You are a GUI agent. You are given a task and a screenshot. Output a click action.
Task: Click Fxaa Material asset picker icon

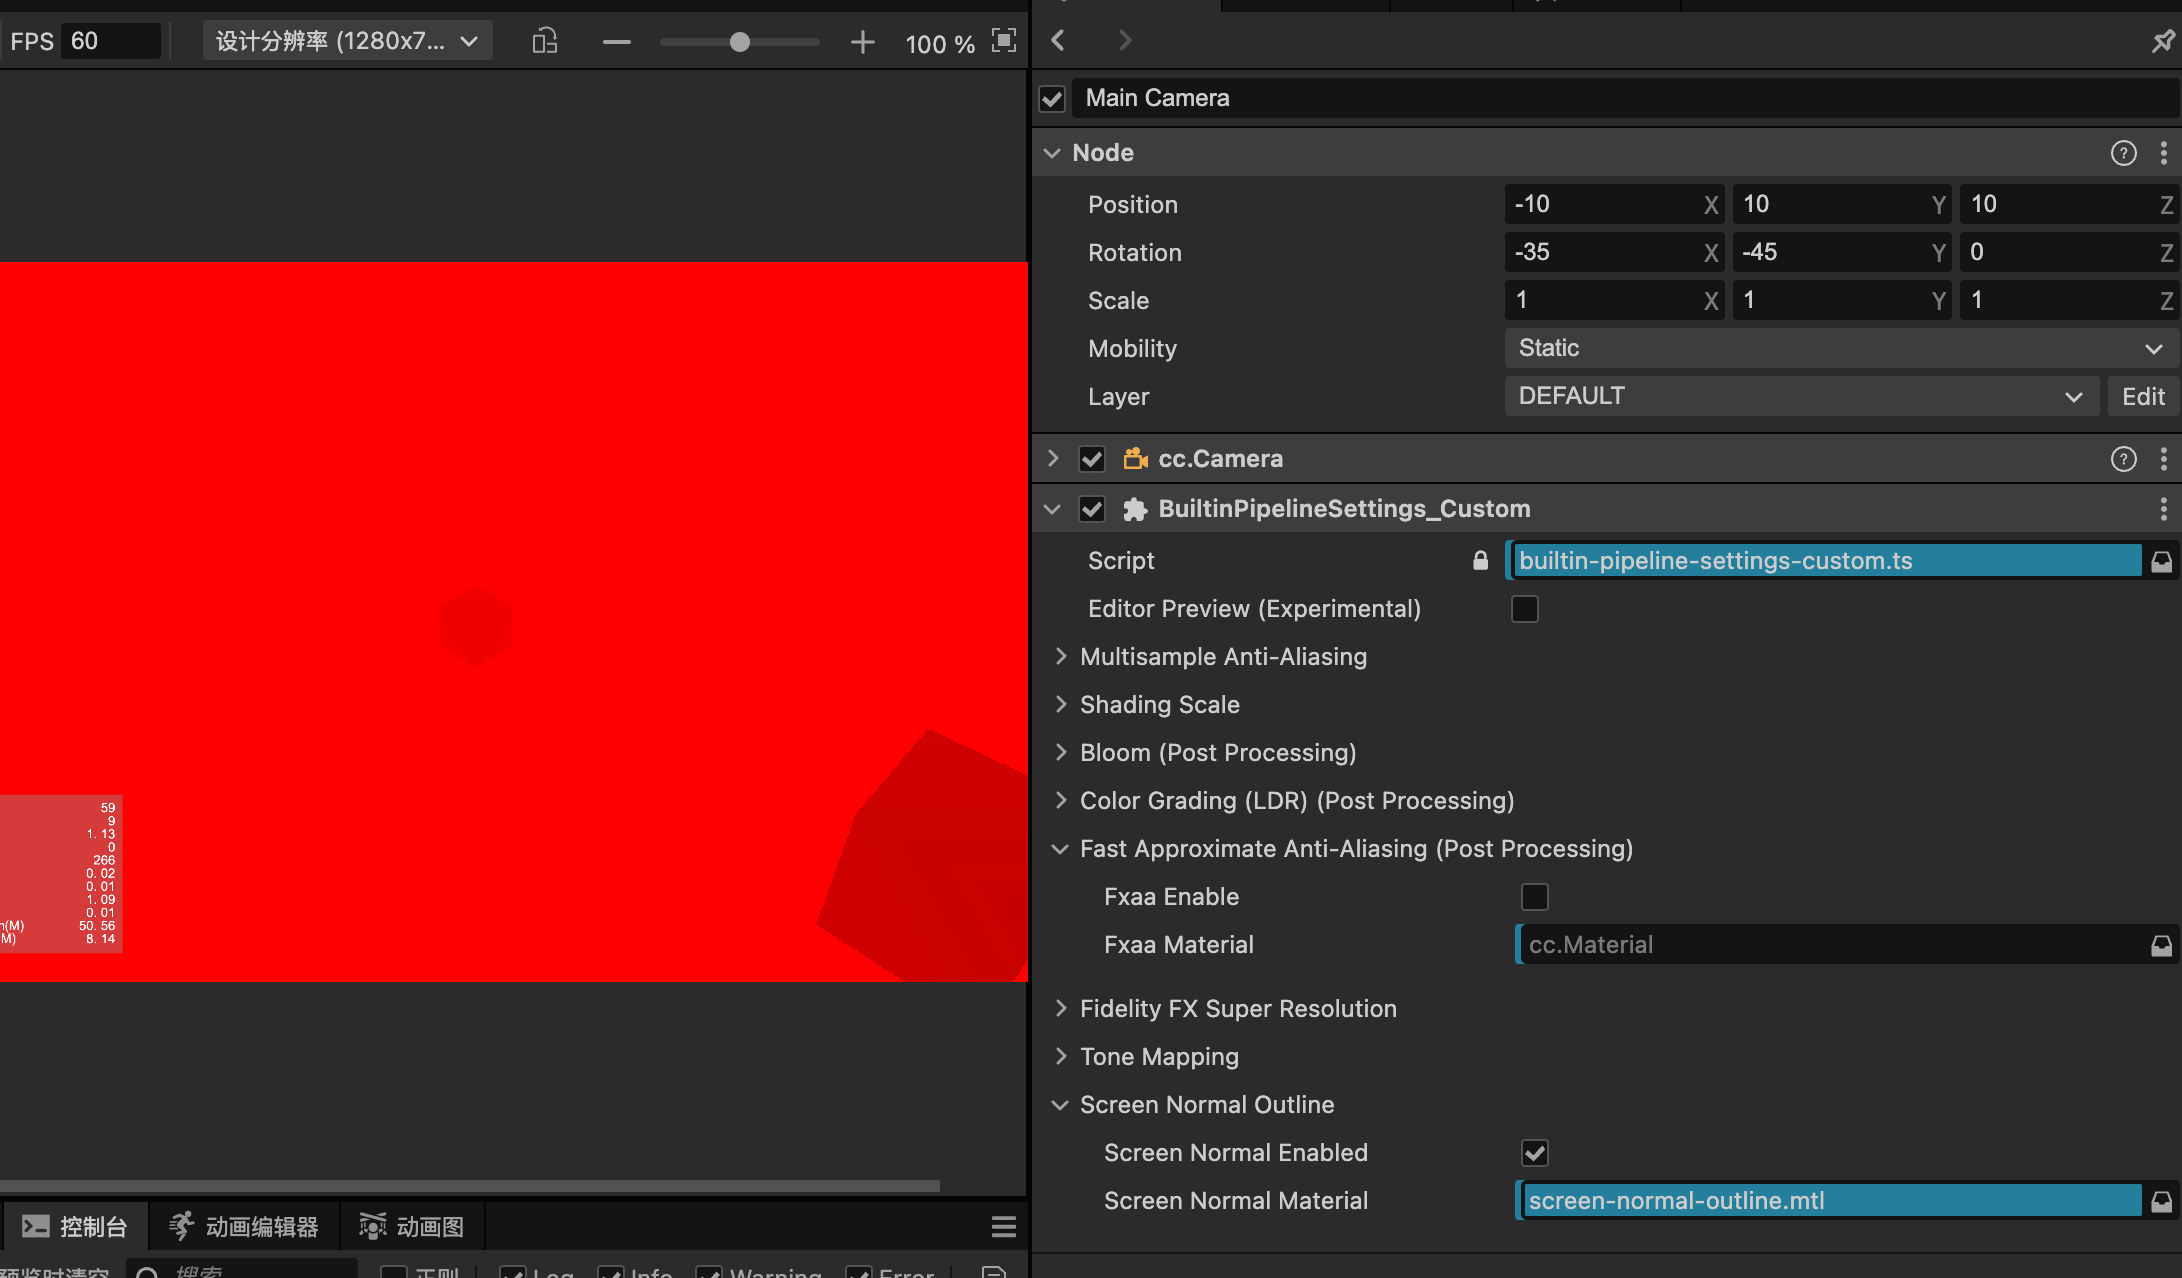tap(2161, 945)
